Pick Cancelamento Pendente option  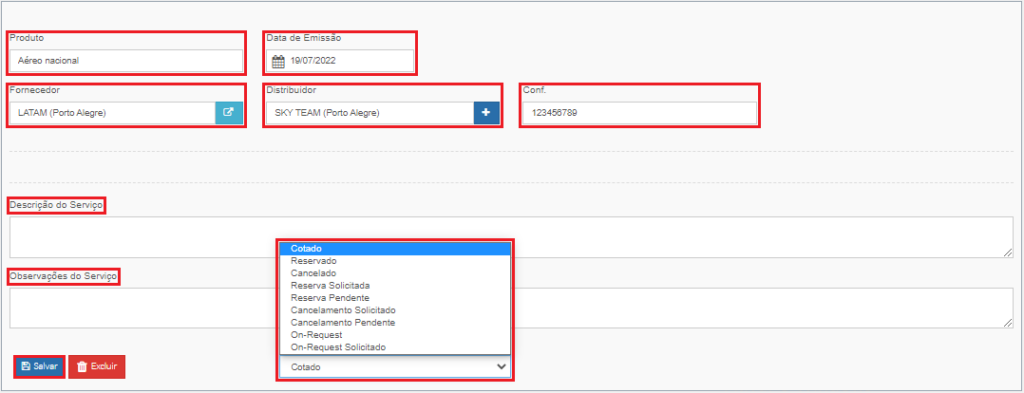[395, 322]
